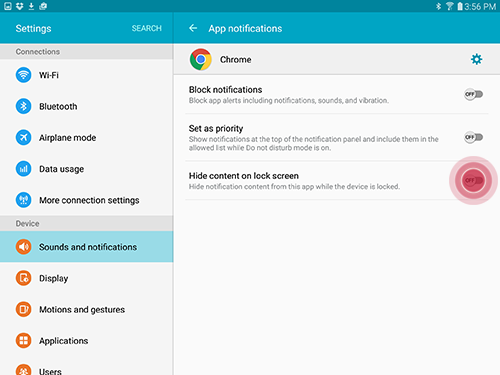The height and width of the screenshot is (375, 500).
Task: Click the Chrome app name
Action: (236, 60)
